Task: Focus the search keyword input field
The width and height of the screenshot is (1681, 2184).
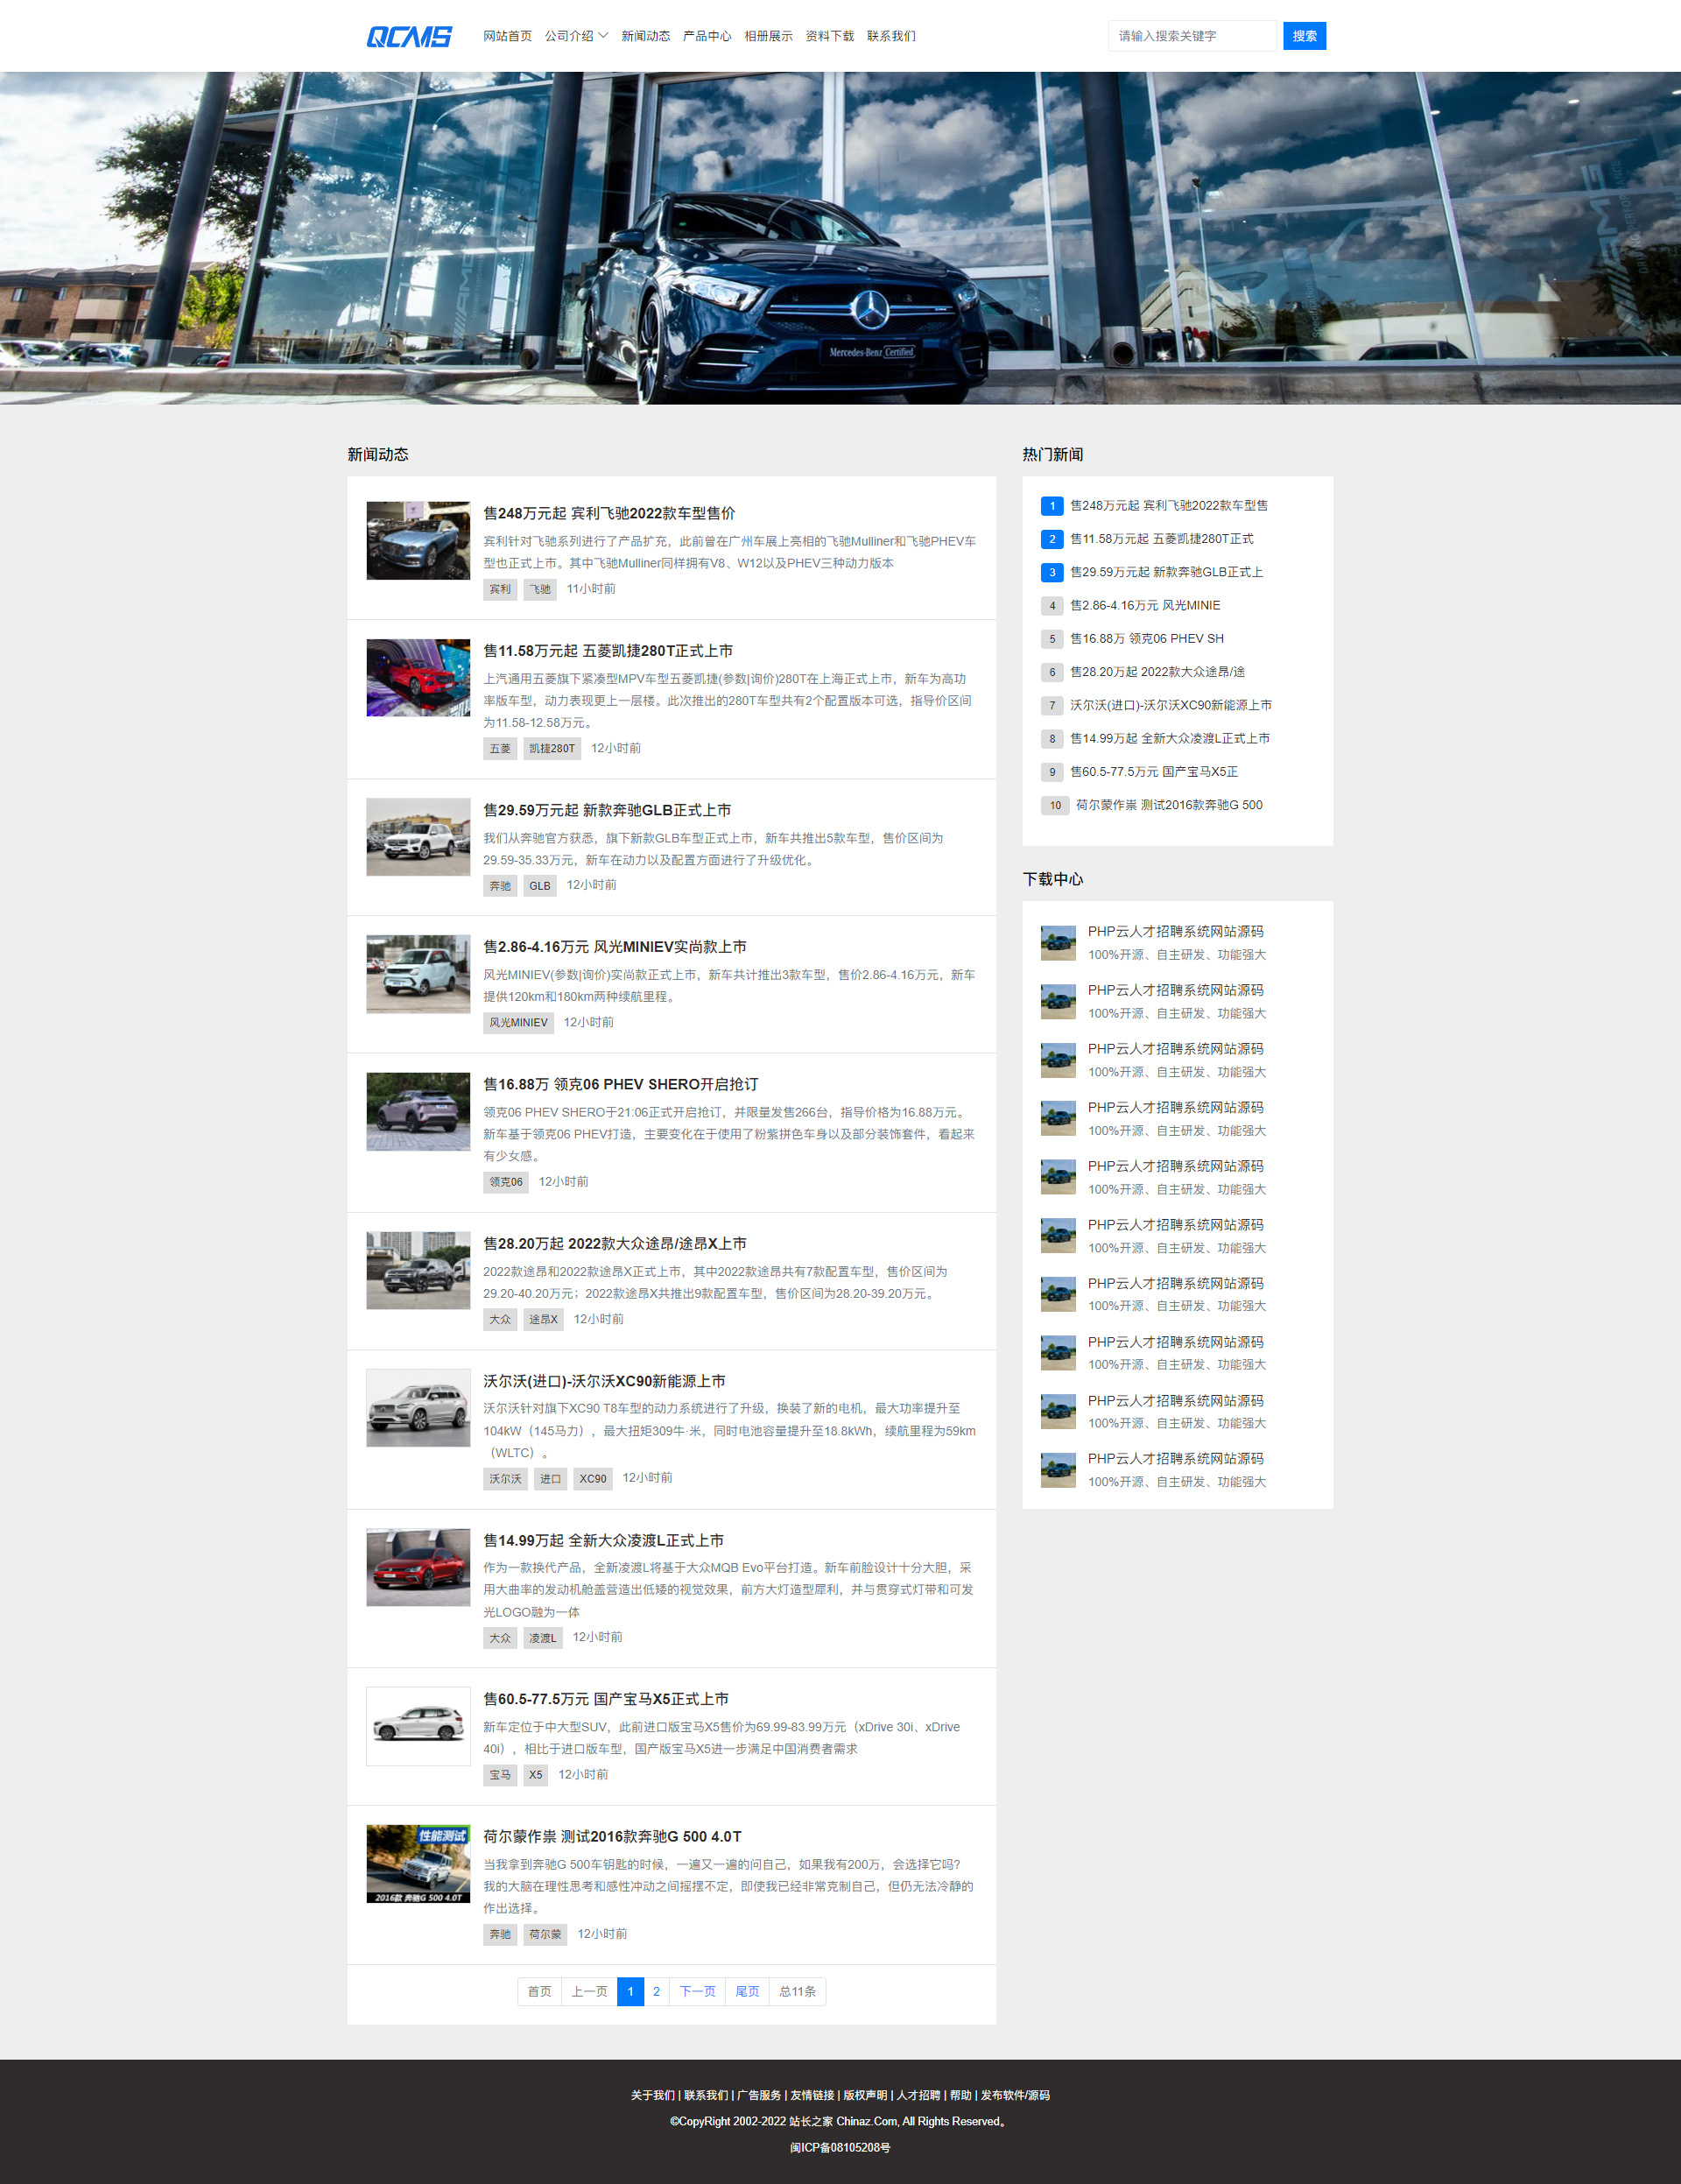Action: pyautogui.click(x=1192, y=36)
